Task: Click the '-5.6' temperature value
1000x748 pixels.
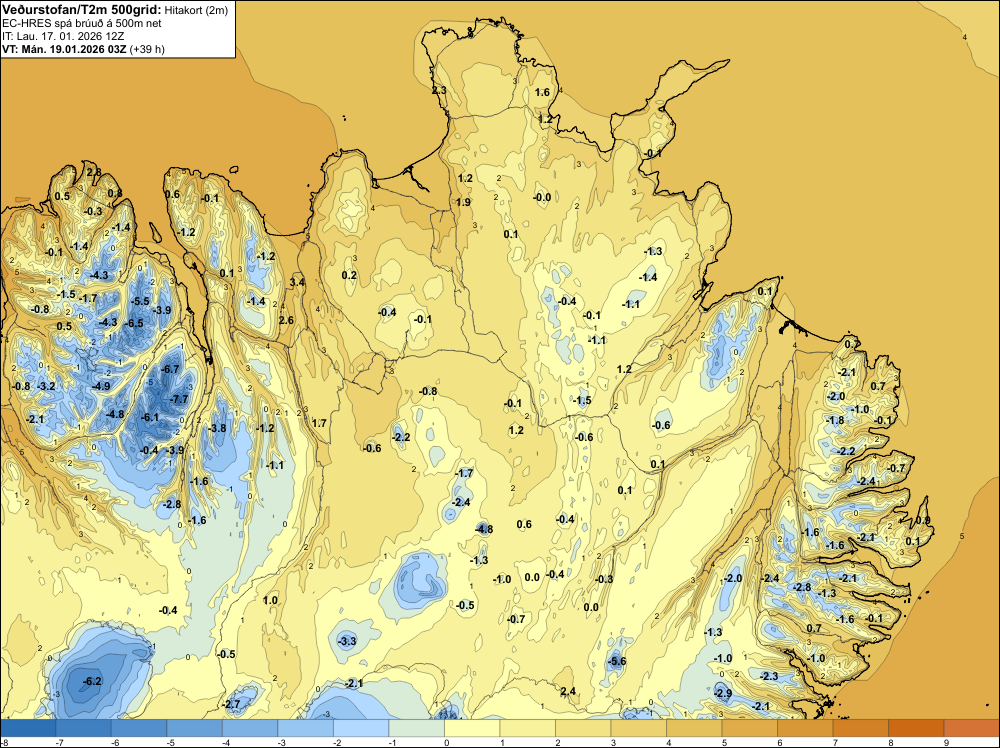Action: point(617,661)
